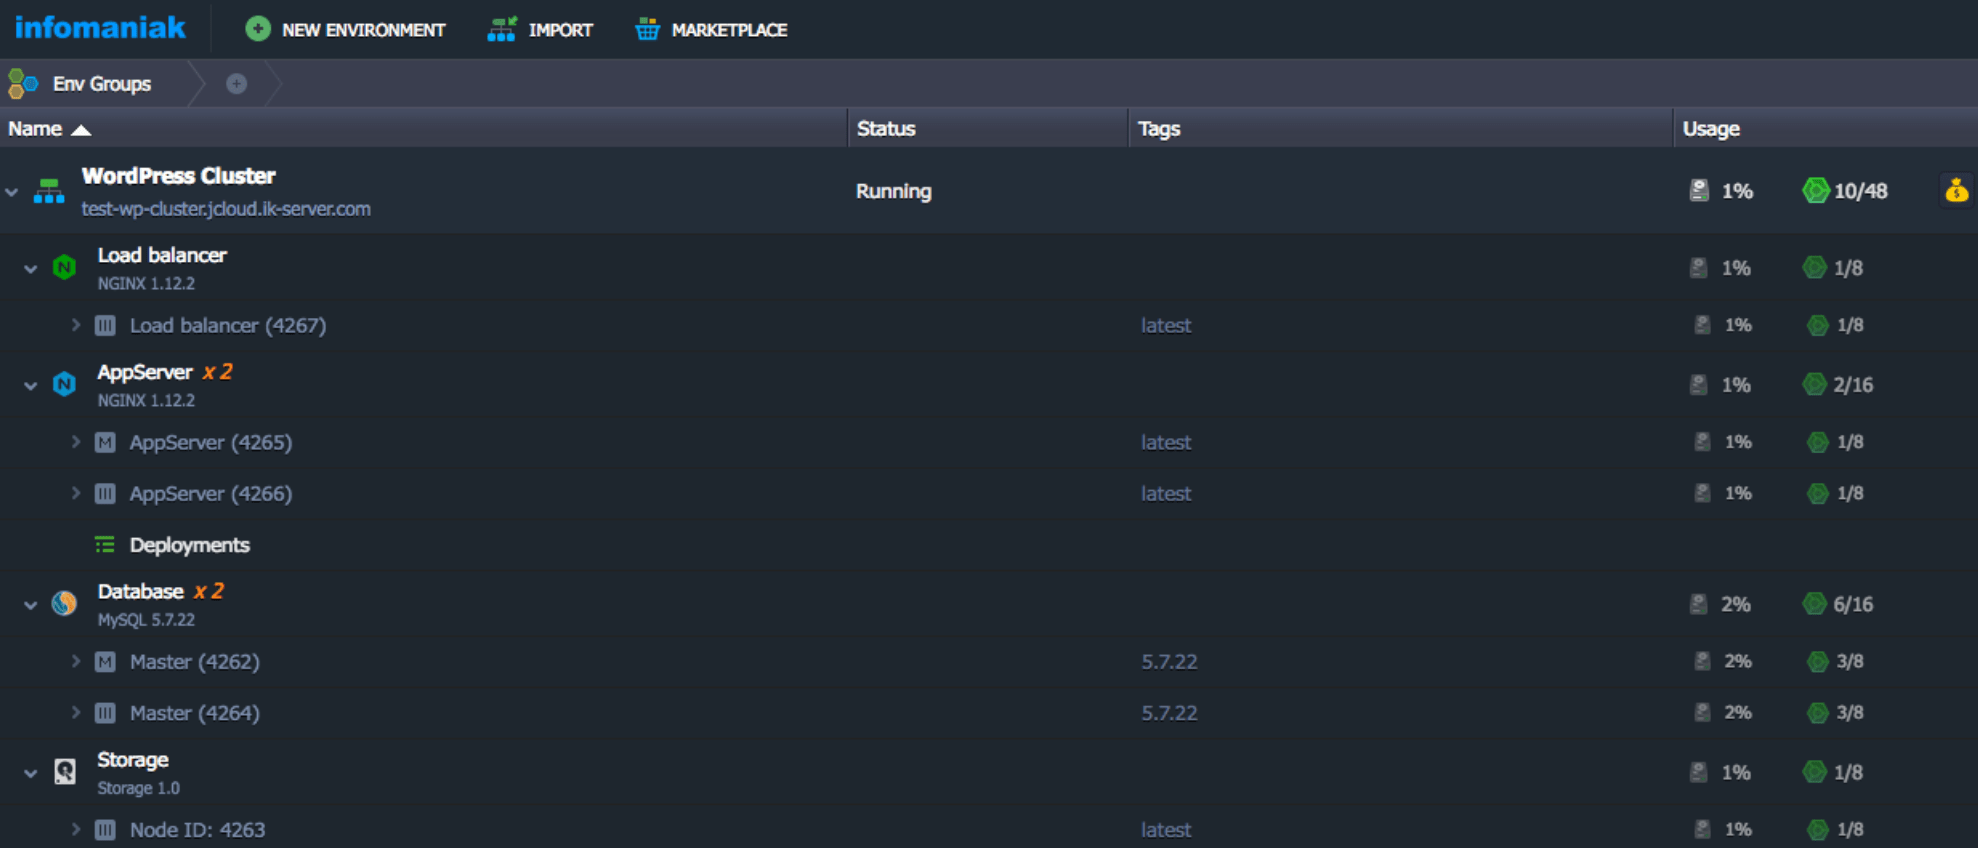Click 5.7.22 tag of Master (4264)
This screenshot has width=1978, height=848.
click(1169, 713)
